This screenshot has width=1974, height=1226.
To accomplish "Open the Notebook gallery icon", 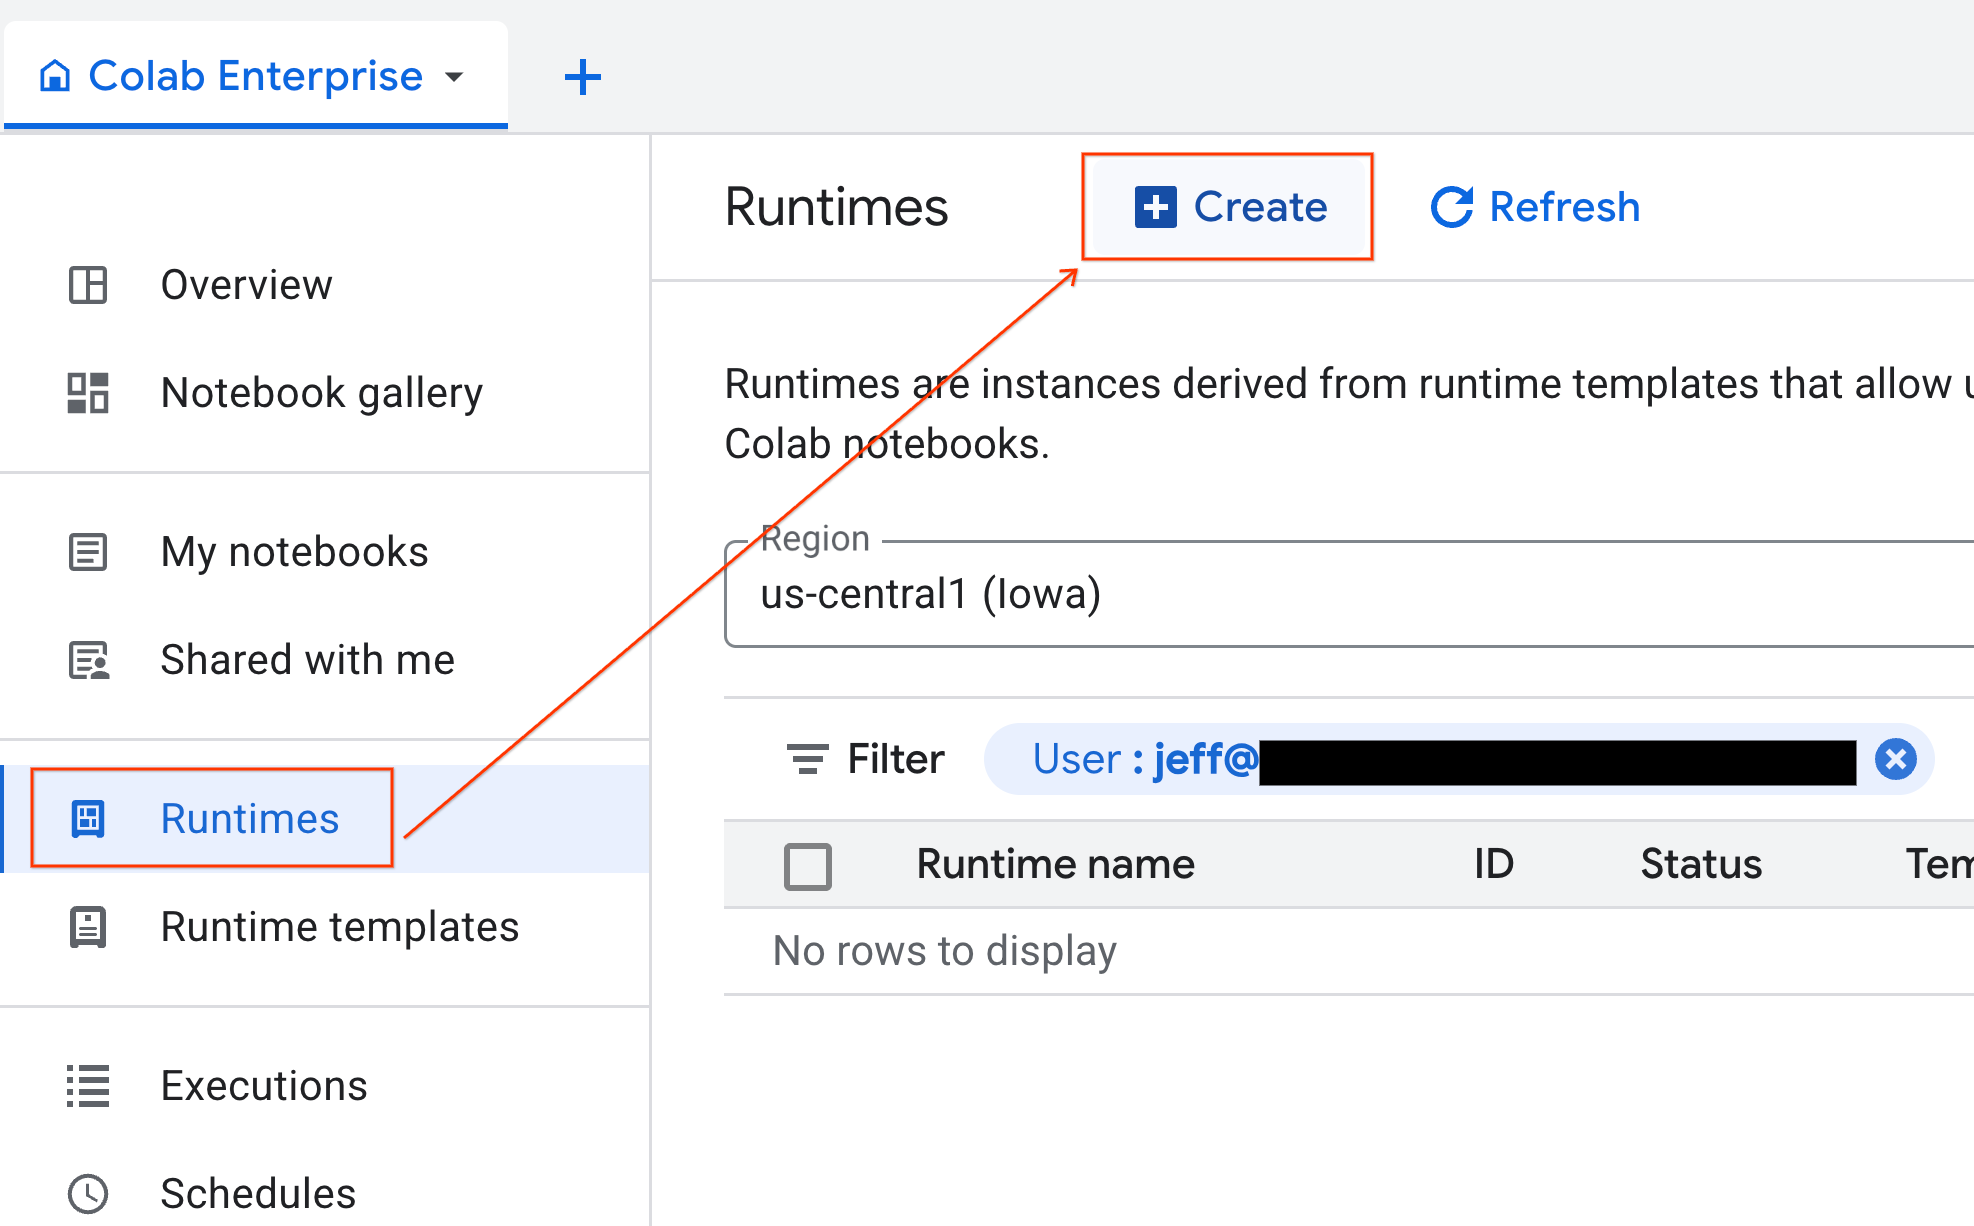I will (88, 393).
